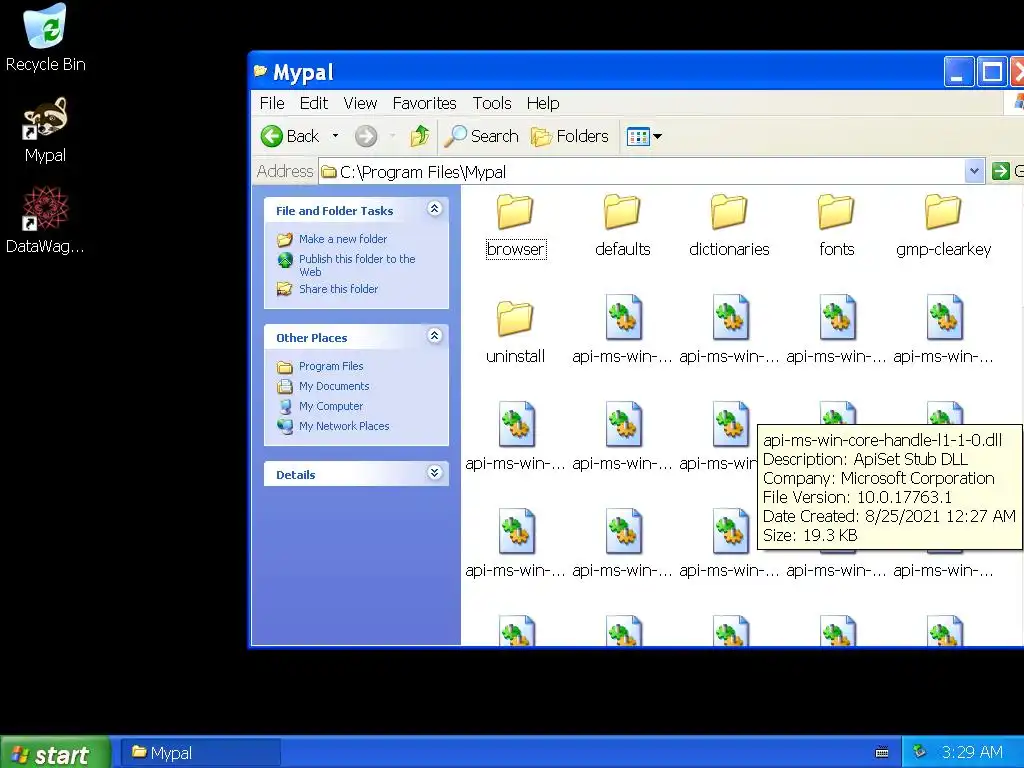Click the system tray icon beside the clock
Screen dimensions: 1024x768
tap(920, 752)
